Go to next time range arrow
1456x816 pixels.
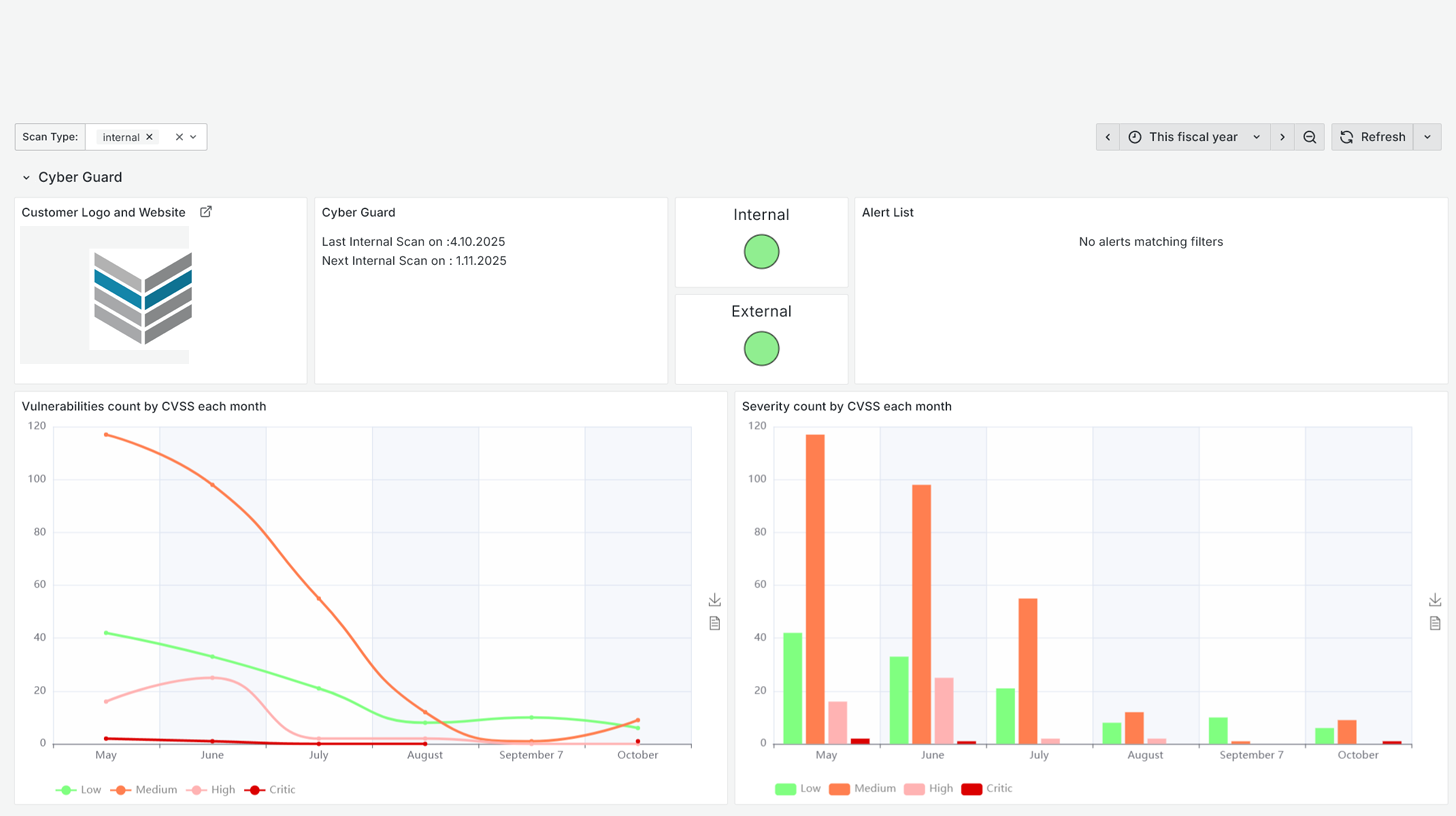1282,137
